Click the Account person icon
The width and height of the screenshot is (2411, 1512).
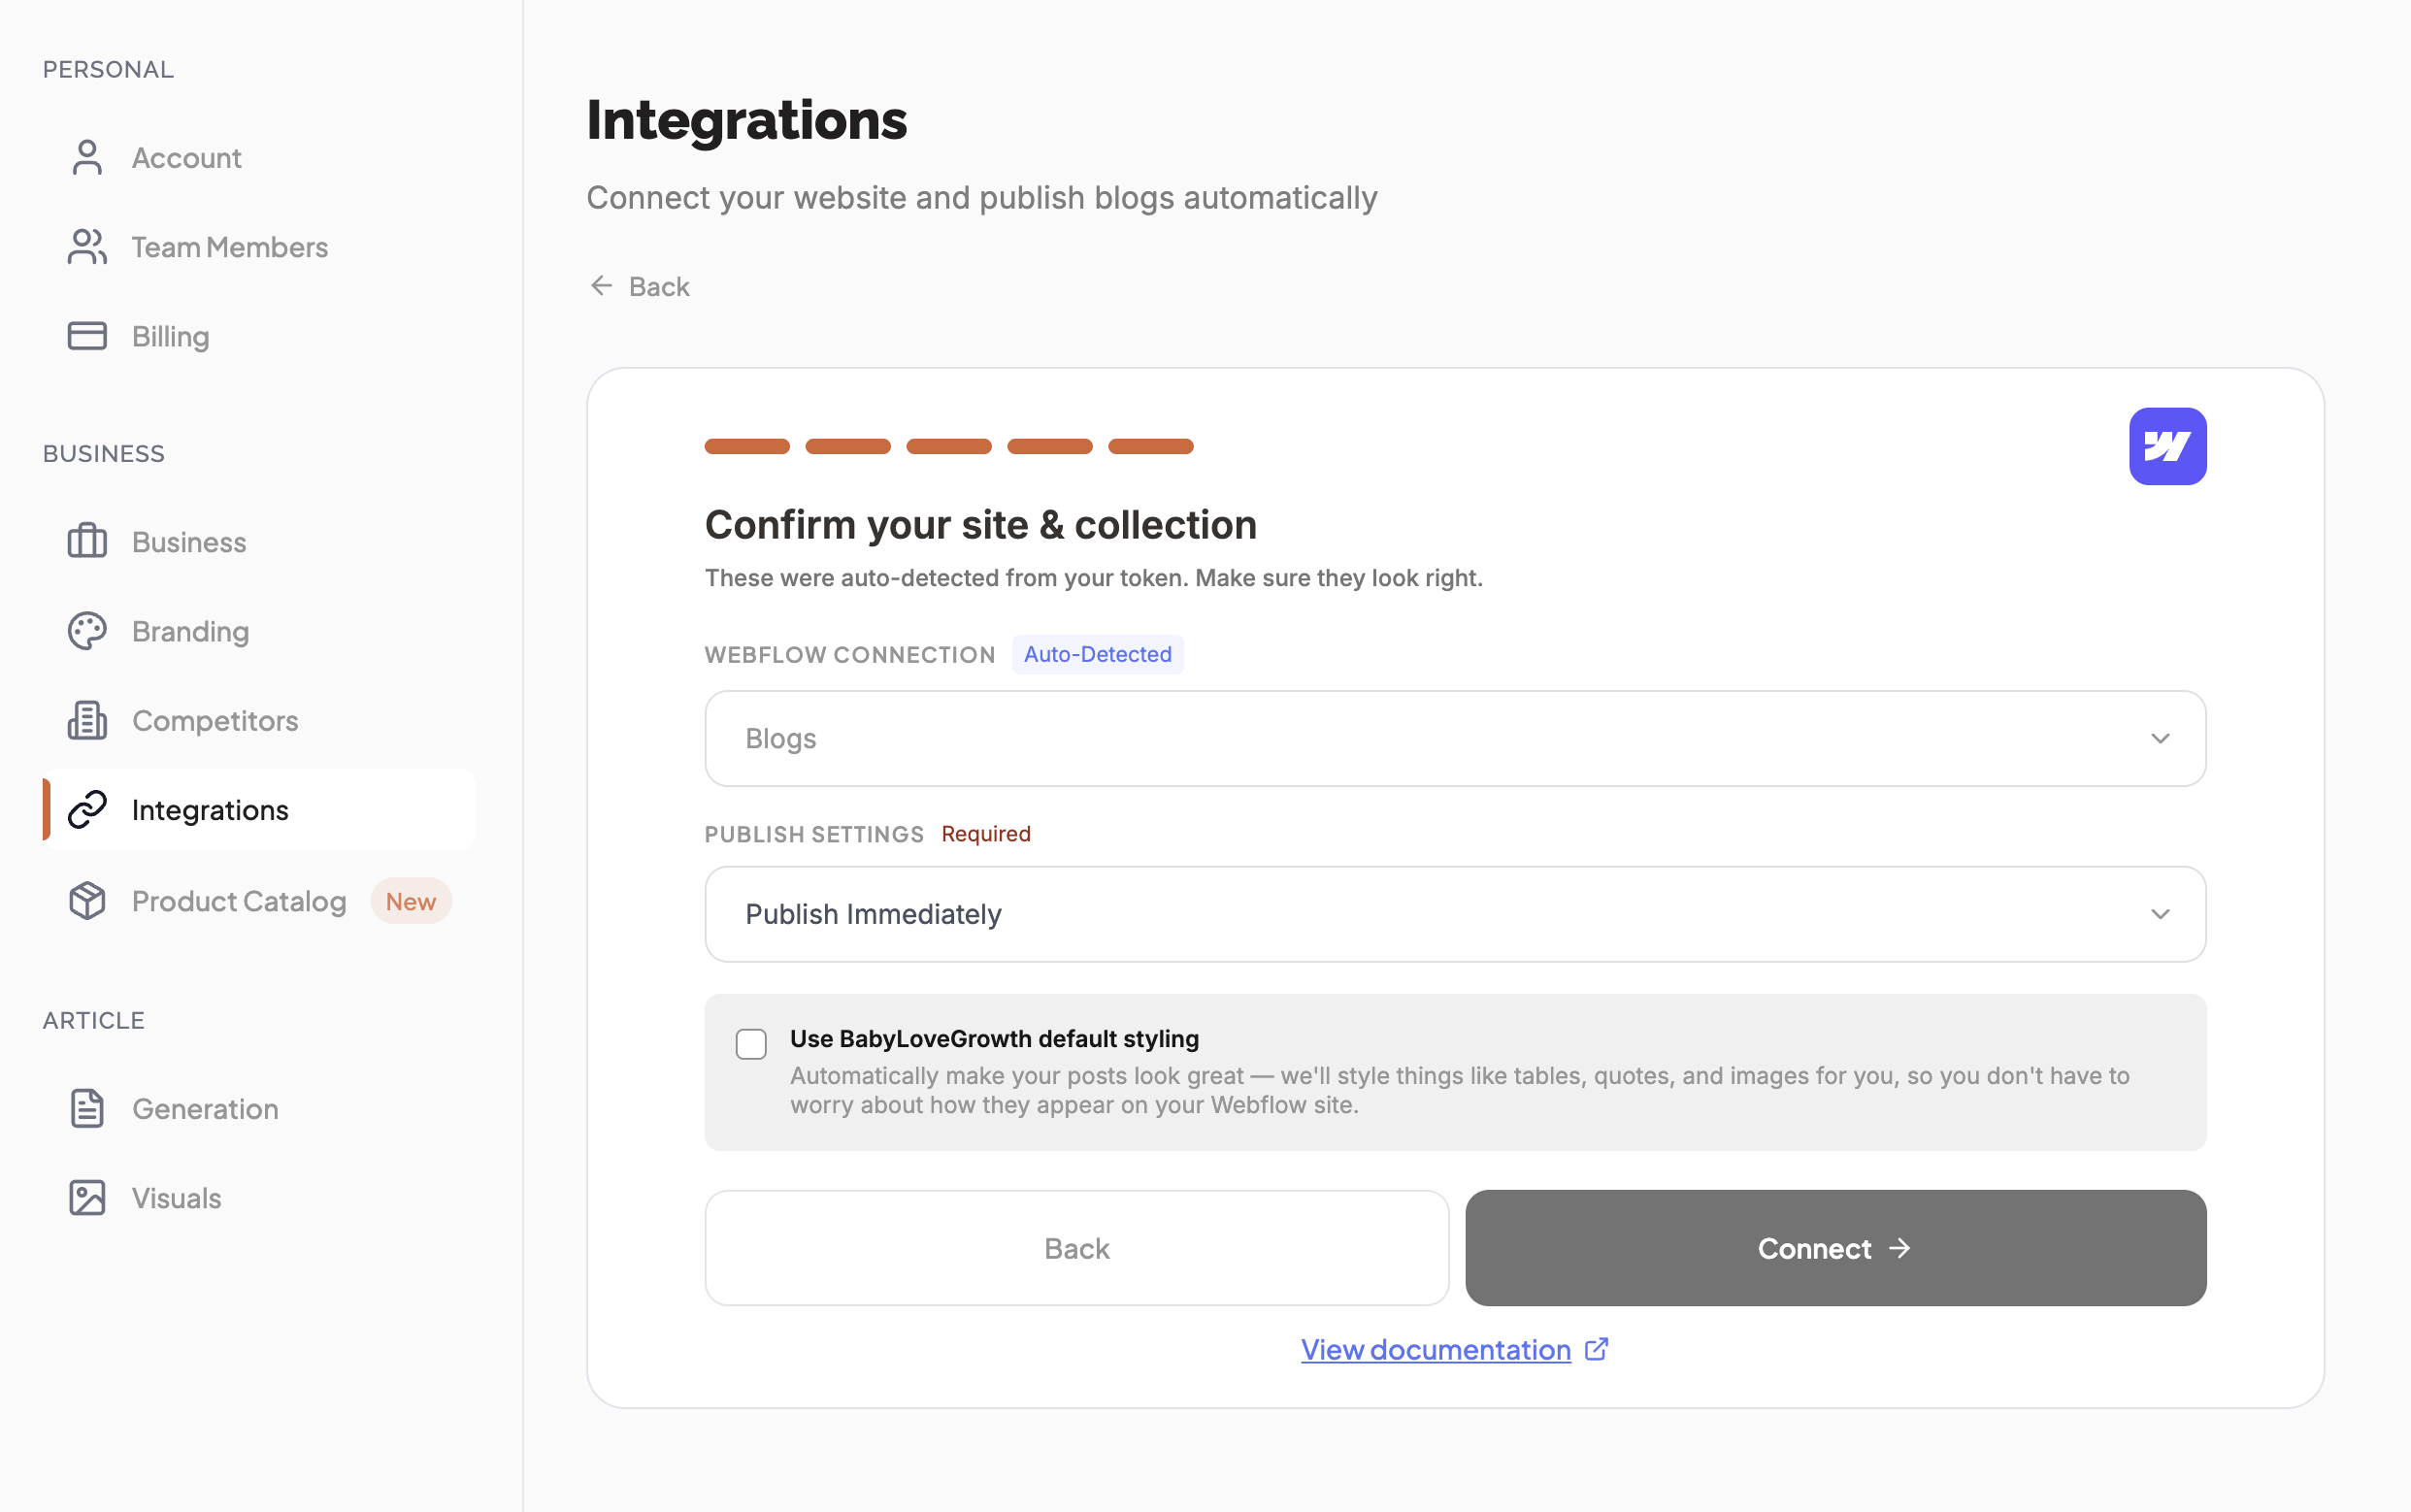87,157
